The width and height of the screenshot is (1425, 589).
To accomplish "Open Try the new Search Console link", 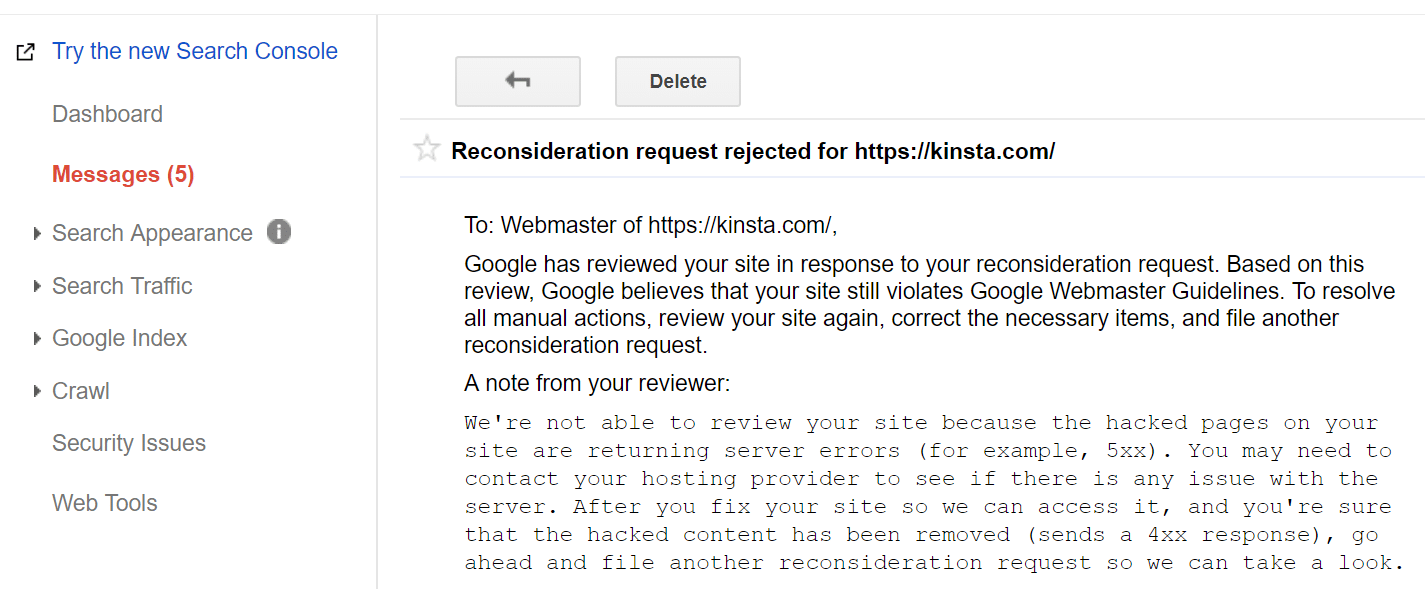I will (194, 50).
